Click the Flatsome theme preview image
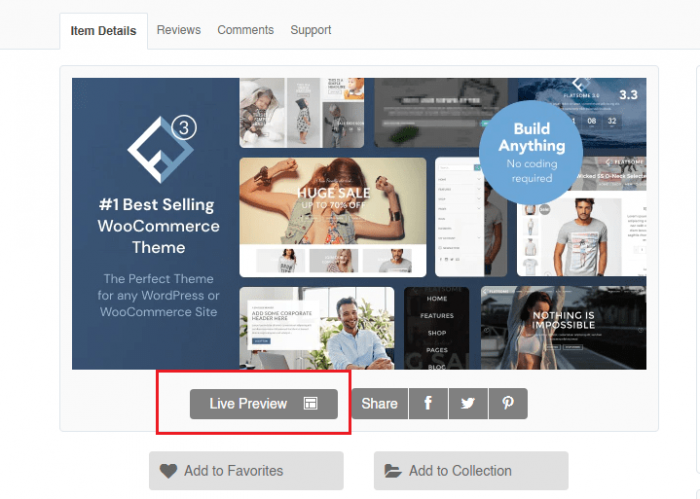This screenshot has height=499, width=700. pos(359,224)
